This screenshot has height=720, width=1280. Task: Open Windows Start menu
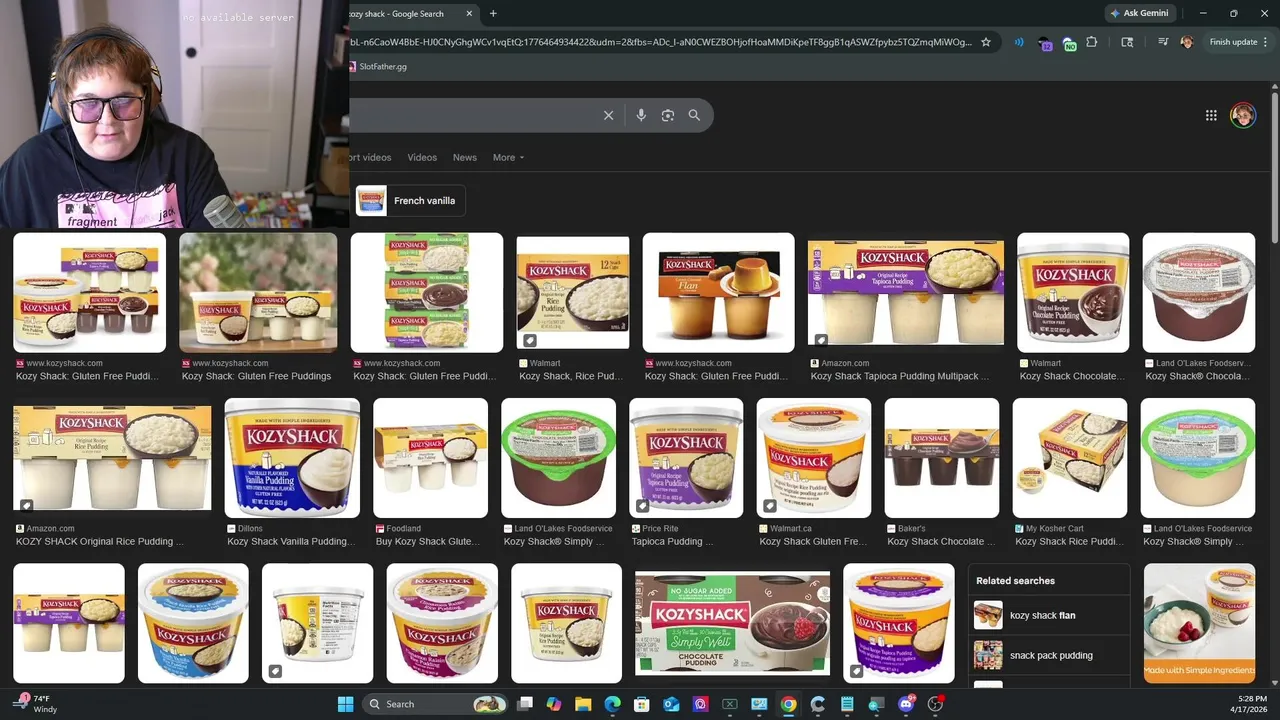pyautogui.click(x=345, y=704)
